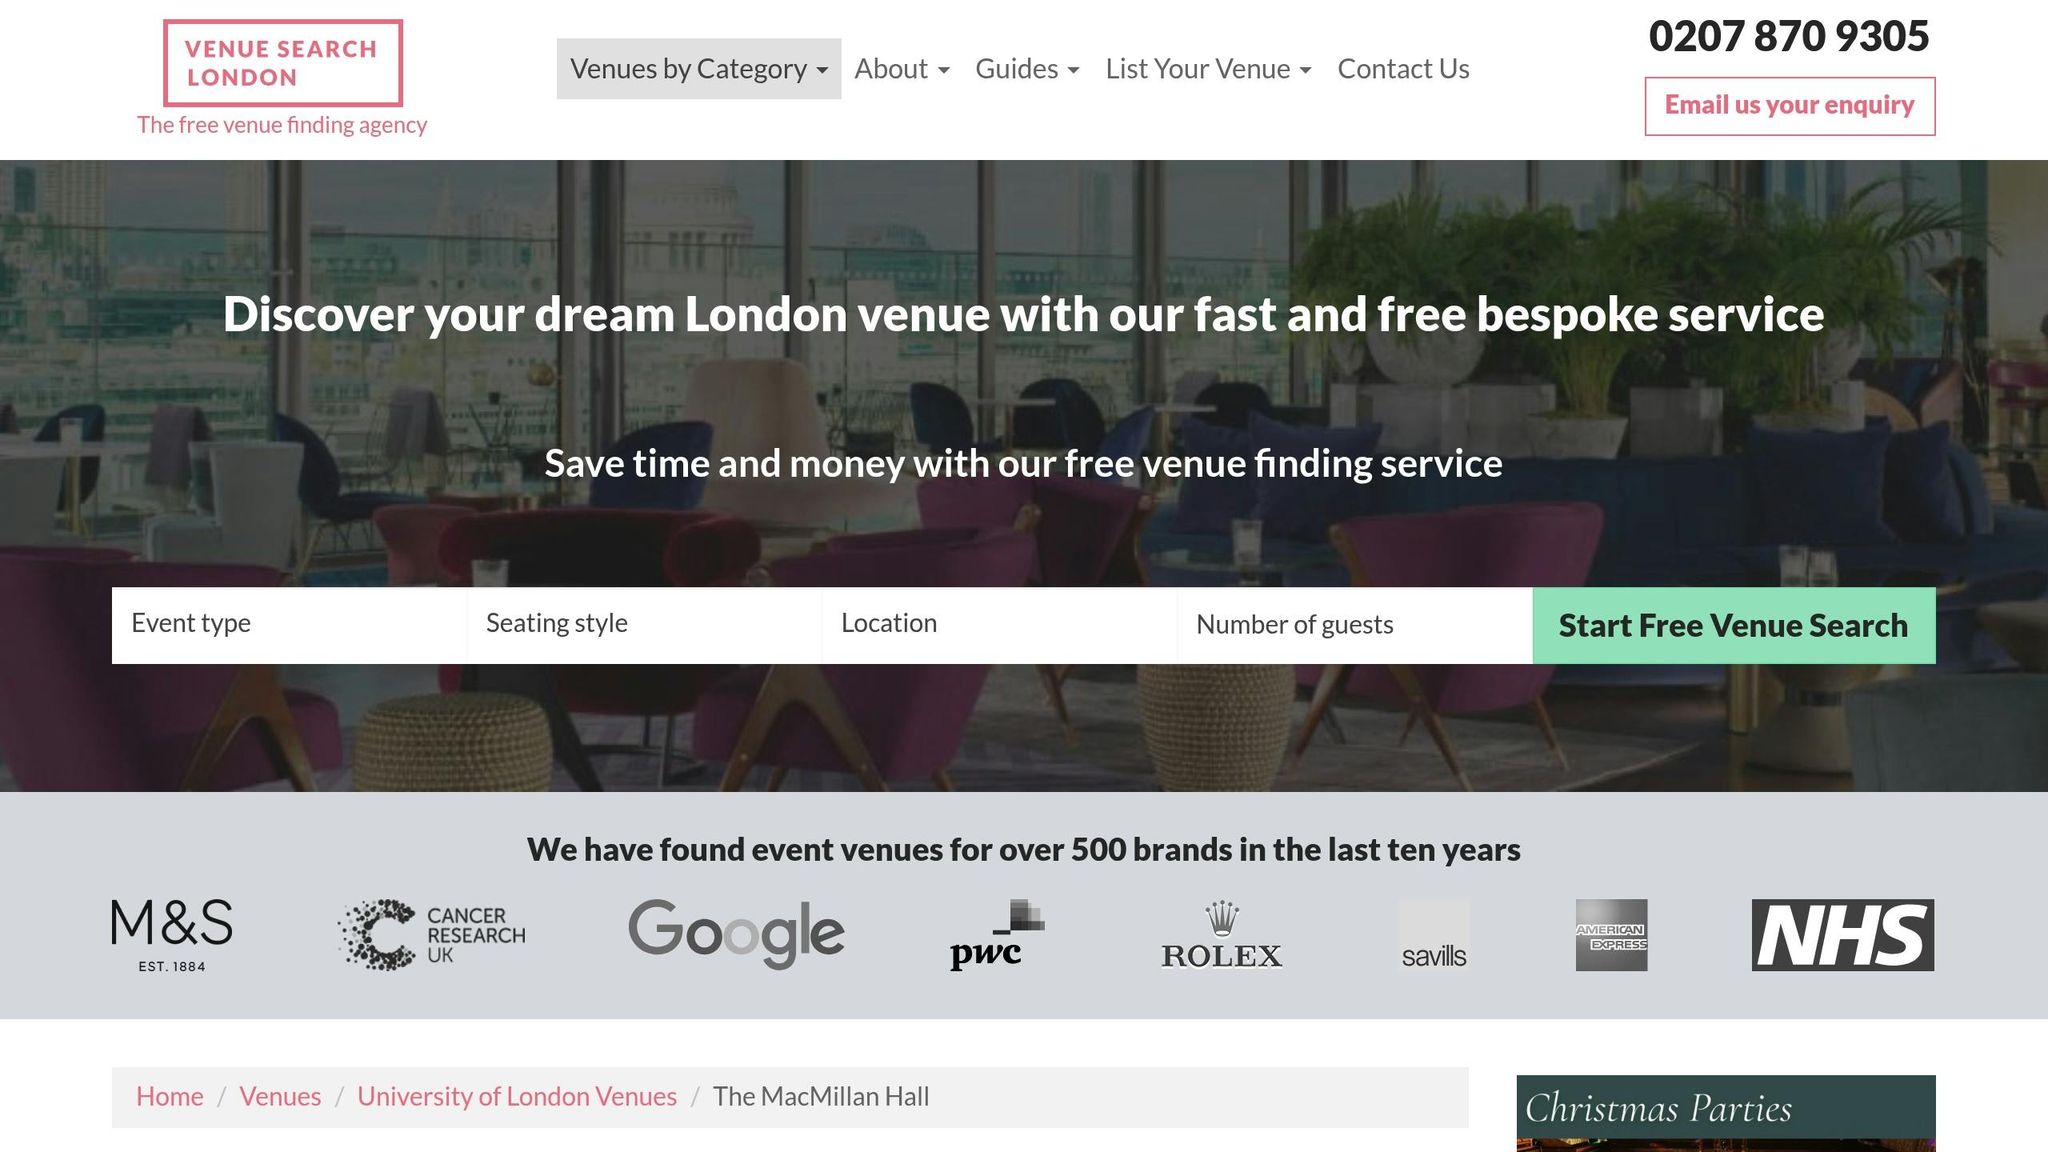This screenshot has height=1152, width=2048.
Task: Go to Contact Us page
Action: pyautogui.click(x=1403, y=69)
